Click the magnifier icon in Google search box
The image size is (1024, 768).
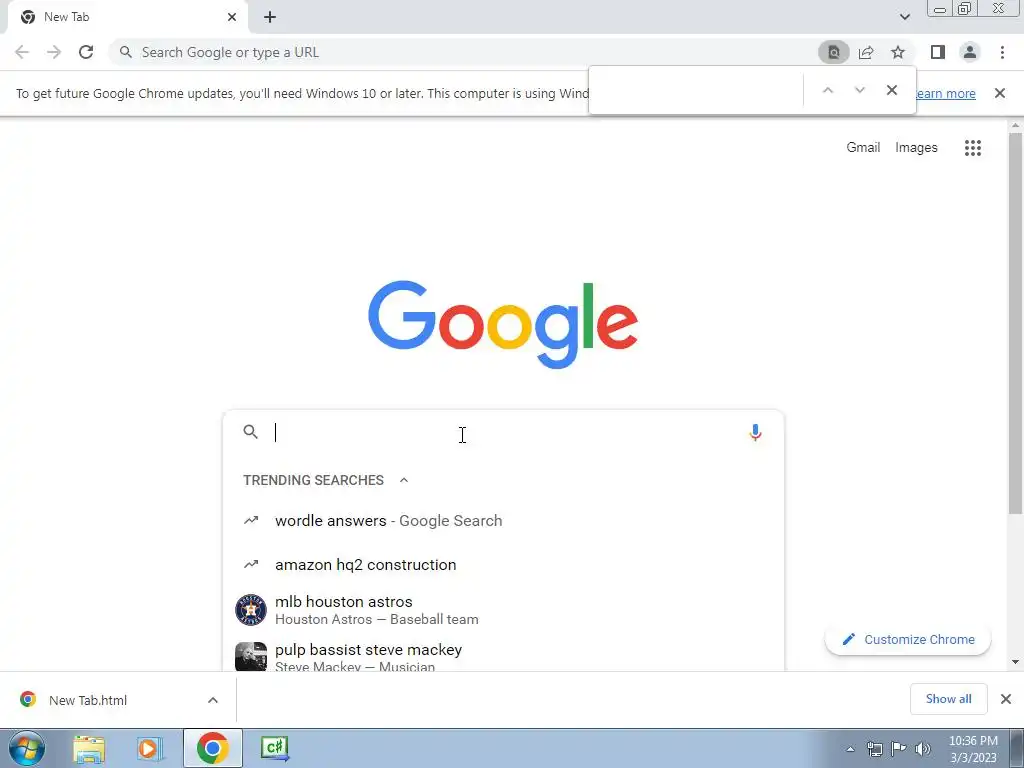[251, 432]
